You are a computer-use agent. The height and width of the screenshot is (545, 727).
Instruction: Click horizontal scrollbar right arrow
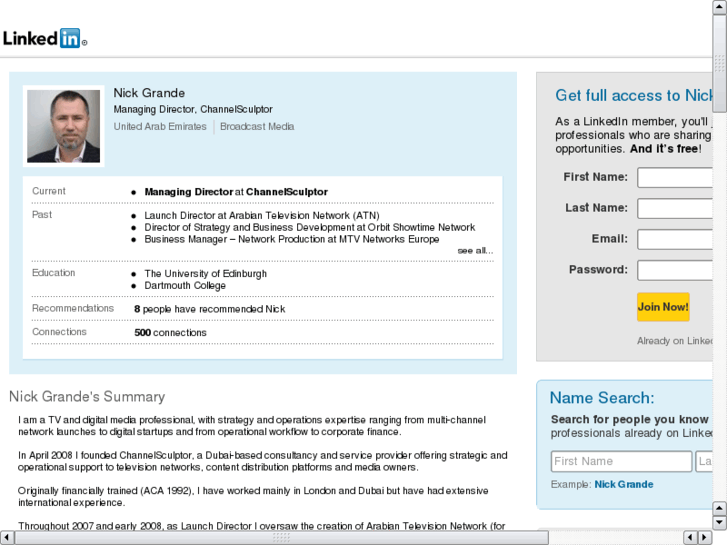[x=705, y=538]
